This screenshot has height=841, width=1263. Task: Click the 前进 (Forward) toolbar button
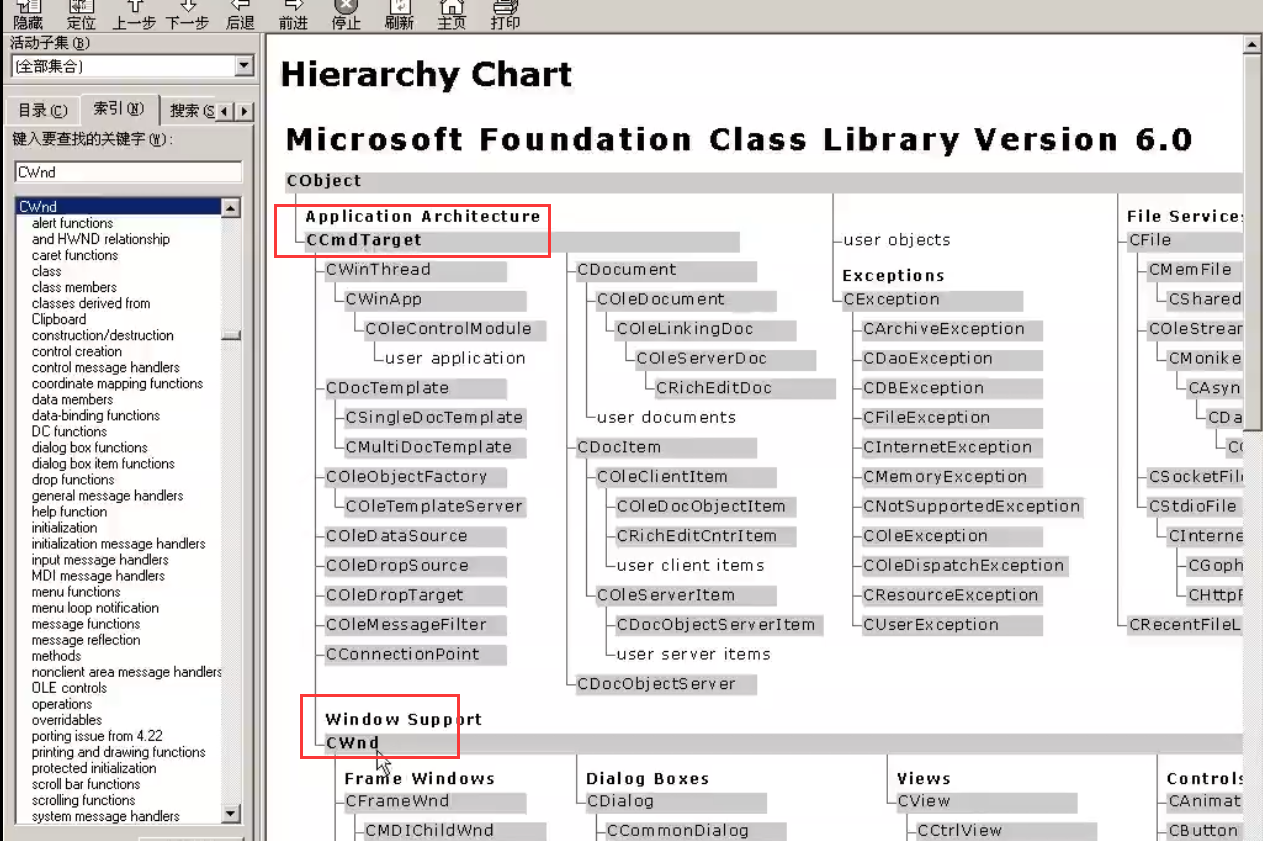point(293,14)
